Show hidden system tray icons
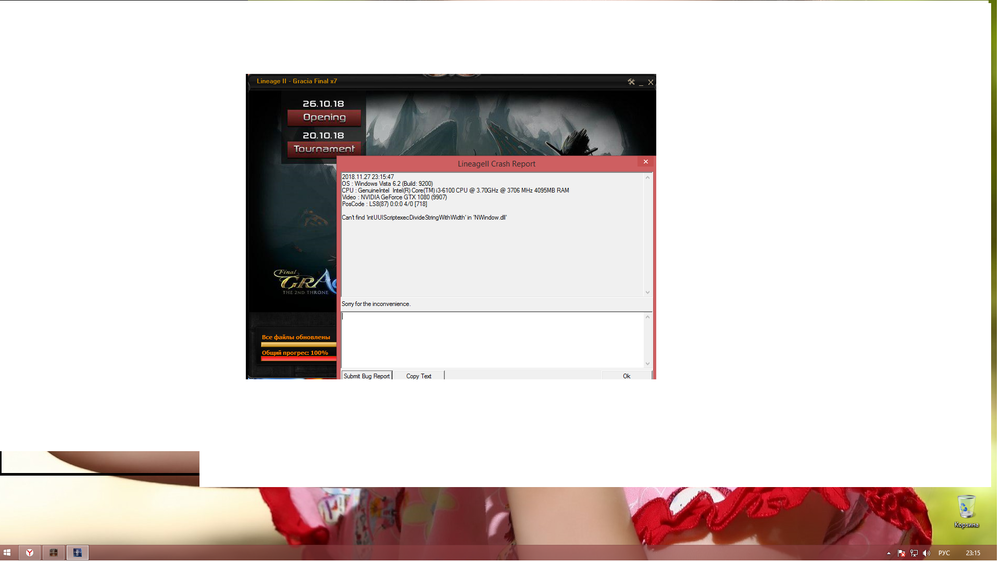Image resolution: width=1000 pixels, height=562 pixels. pos(888,553)
